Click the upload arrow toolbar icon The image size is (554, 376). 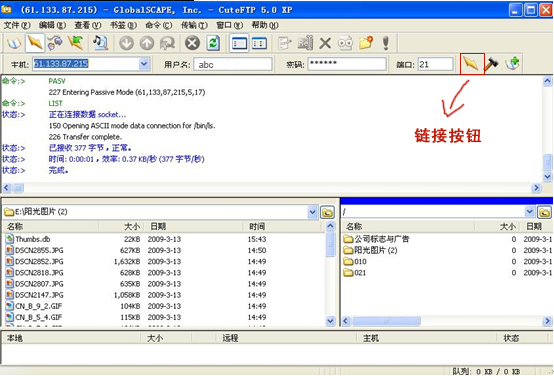tap(147, 43)
